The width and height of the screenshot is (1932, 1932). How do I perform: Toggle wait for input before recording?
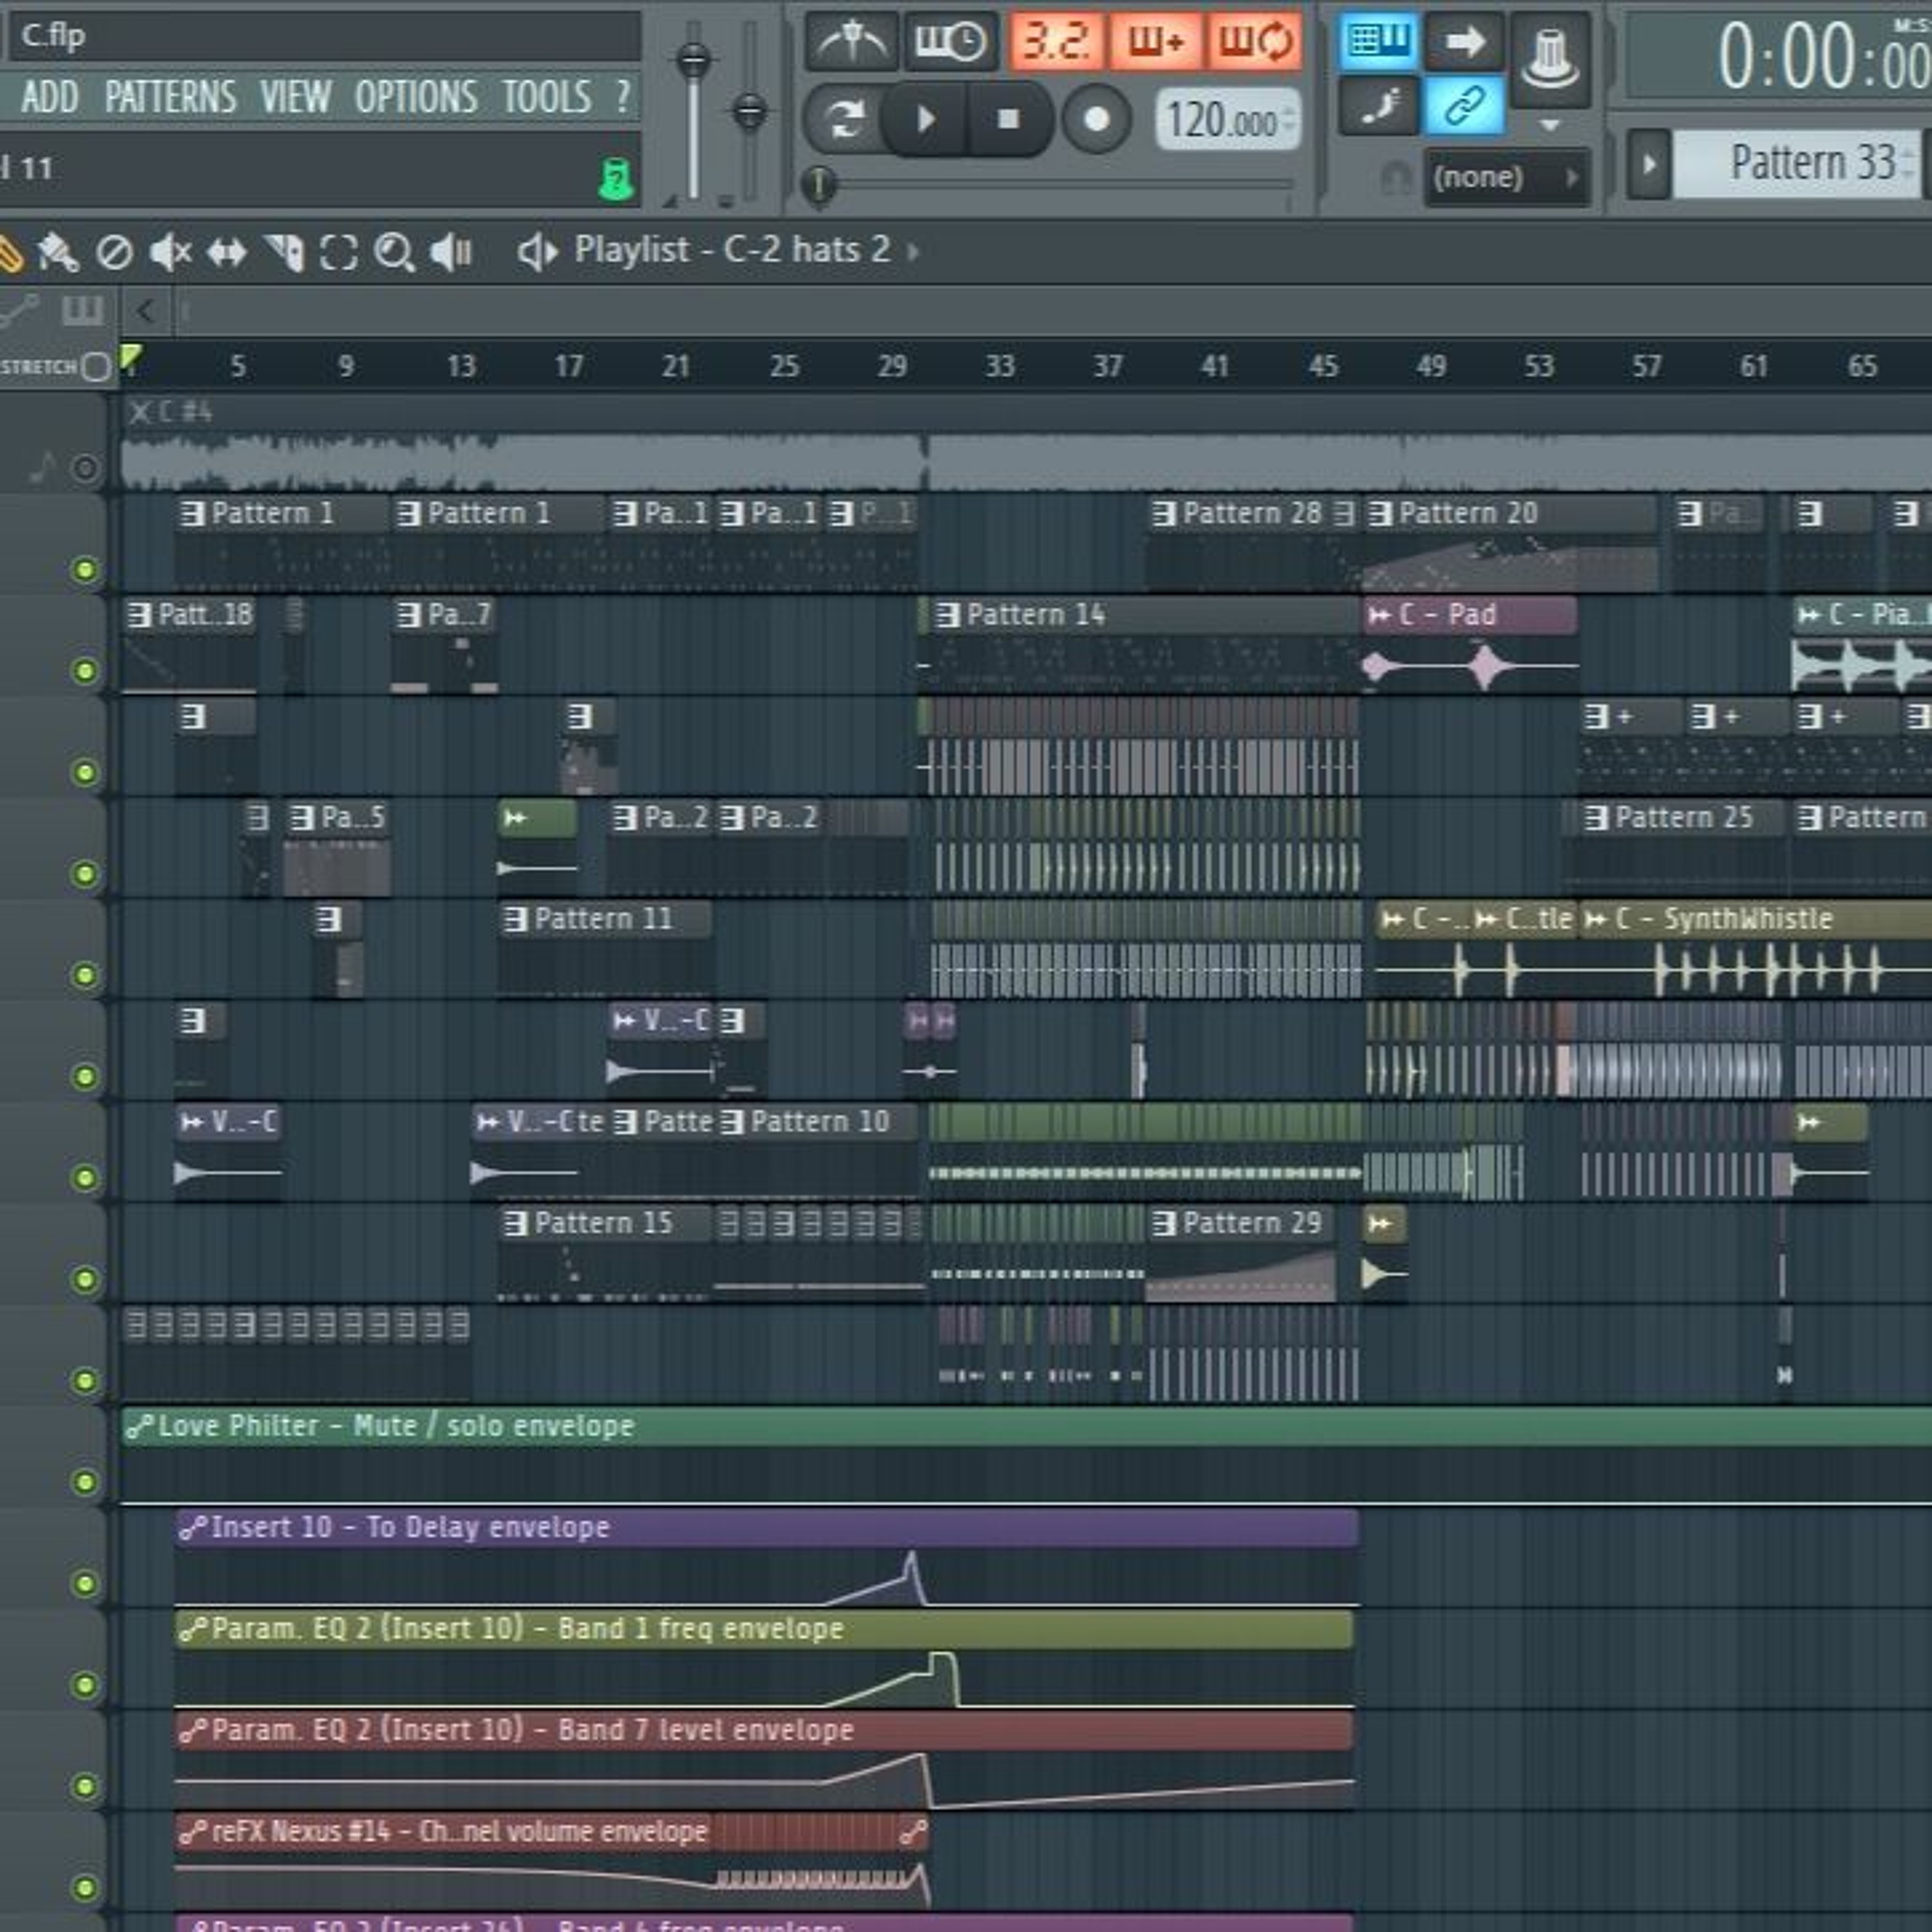951,41
